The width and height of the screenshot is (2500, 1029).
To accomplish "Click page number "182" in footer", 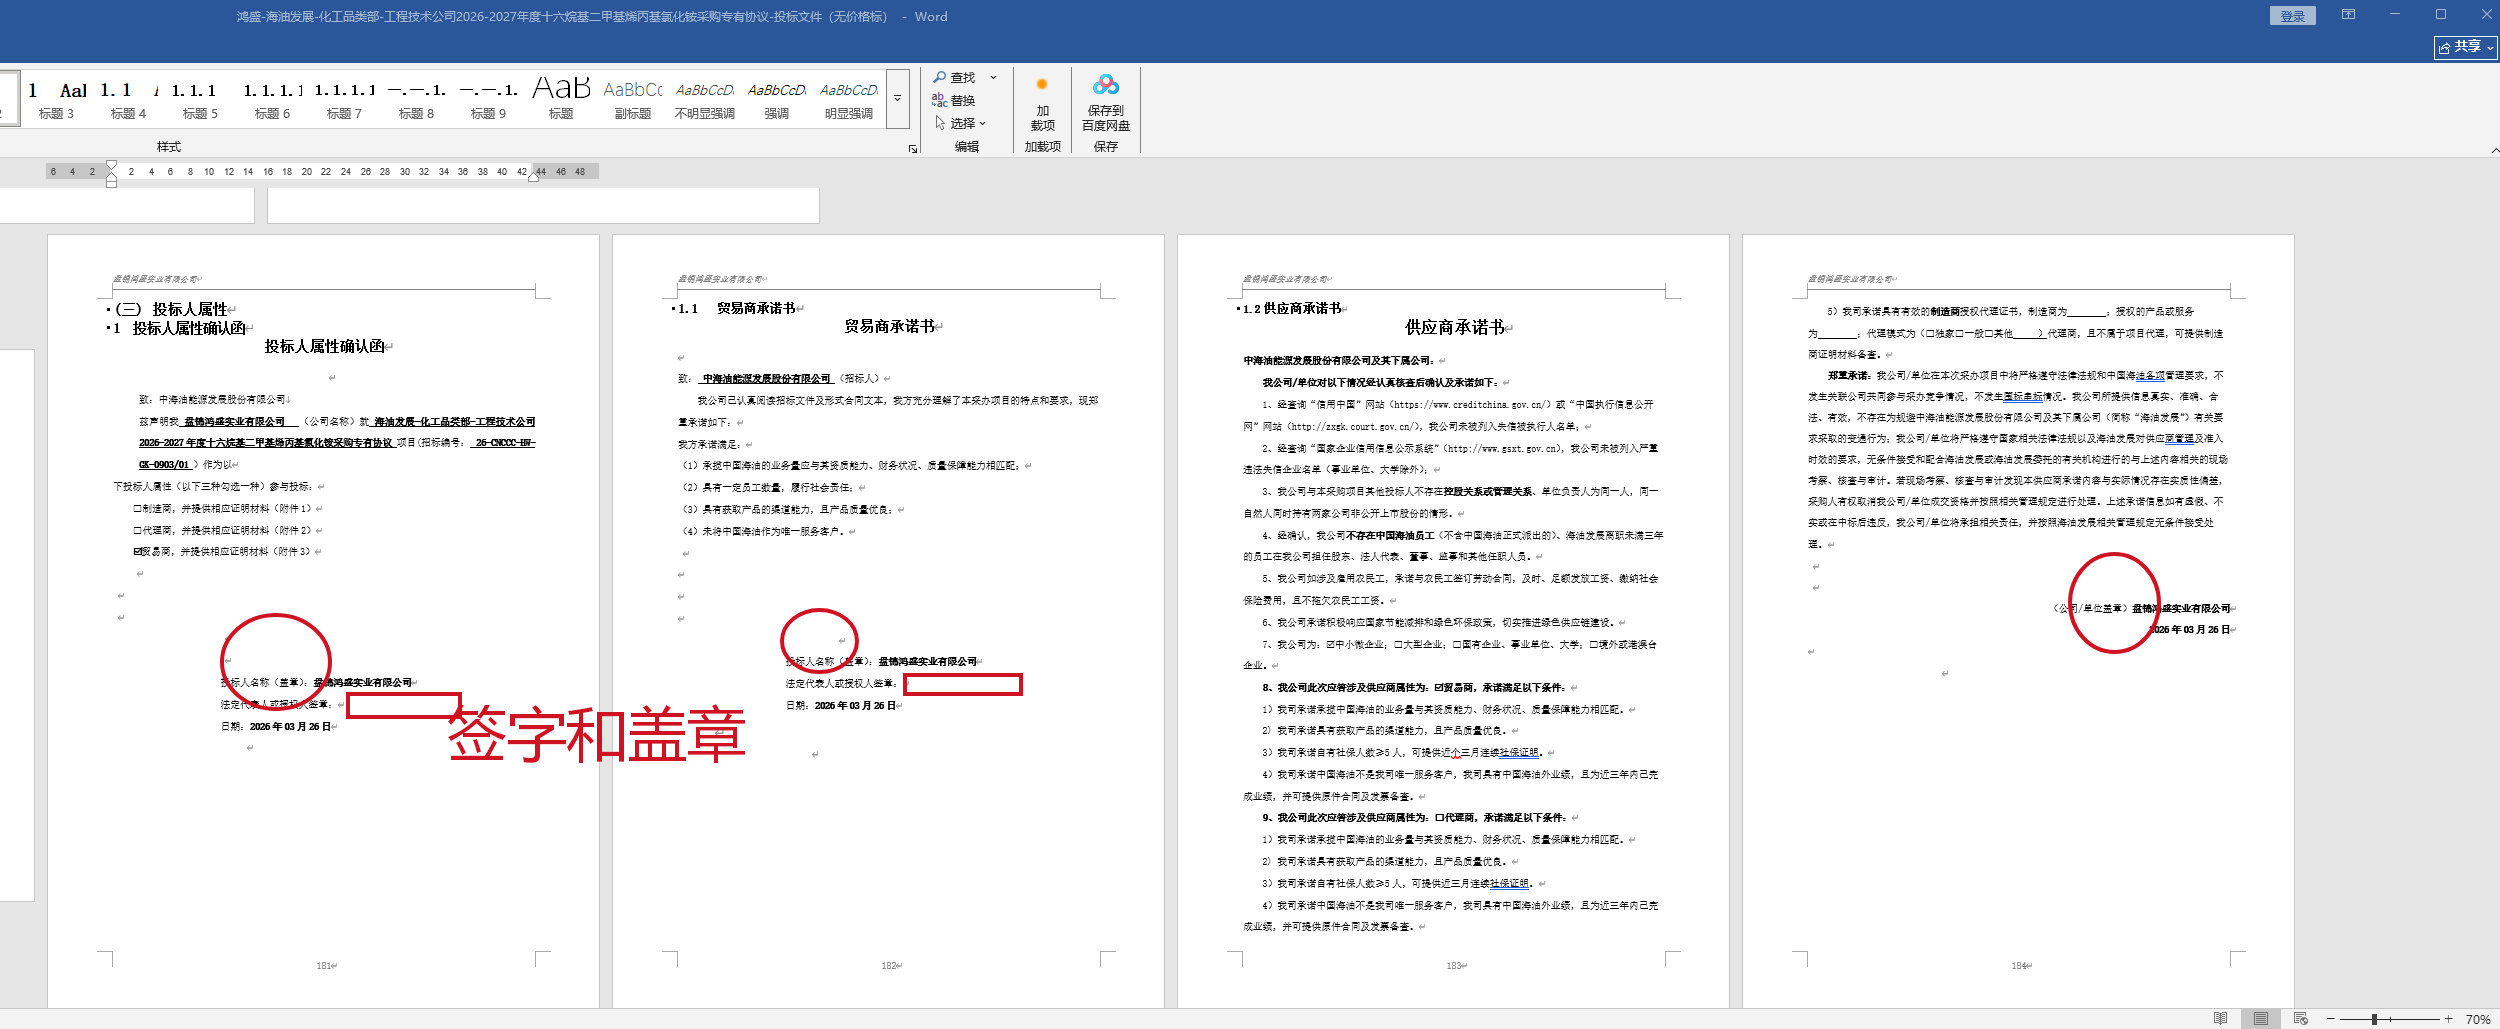I will click(889, 966).
